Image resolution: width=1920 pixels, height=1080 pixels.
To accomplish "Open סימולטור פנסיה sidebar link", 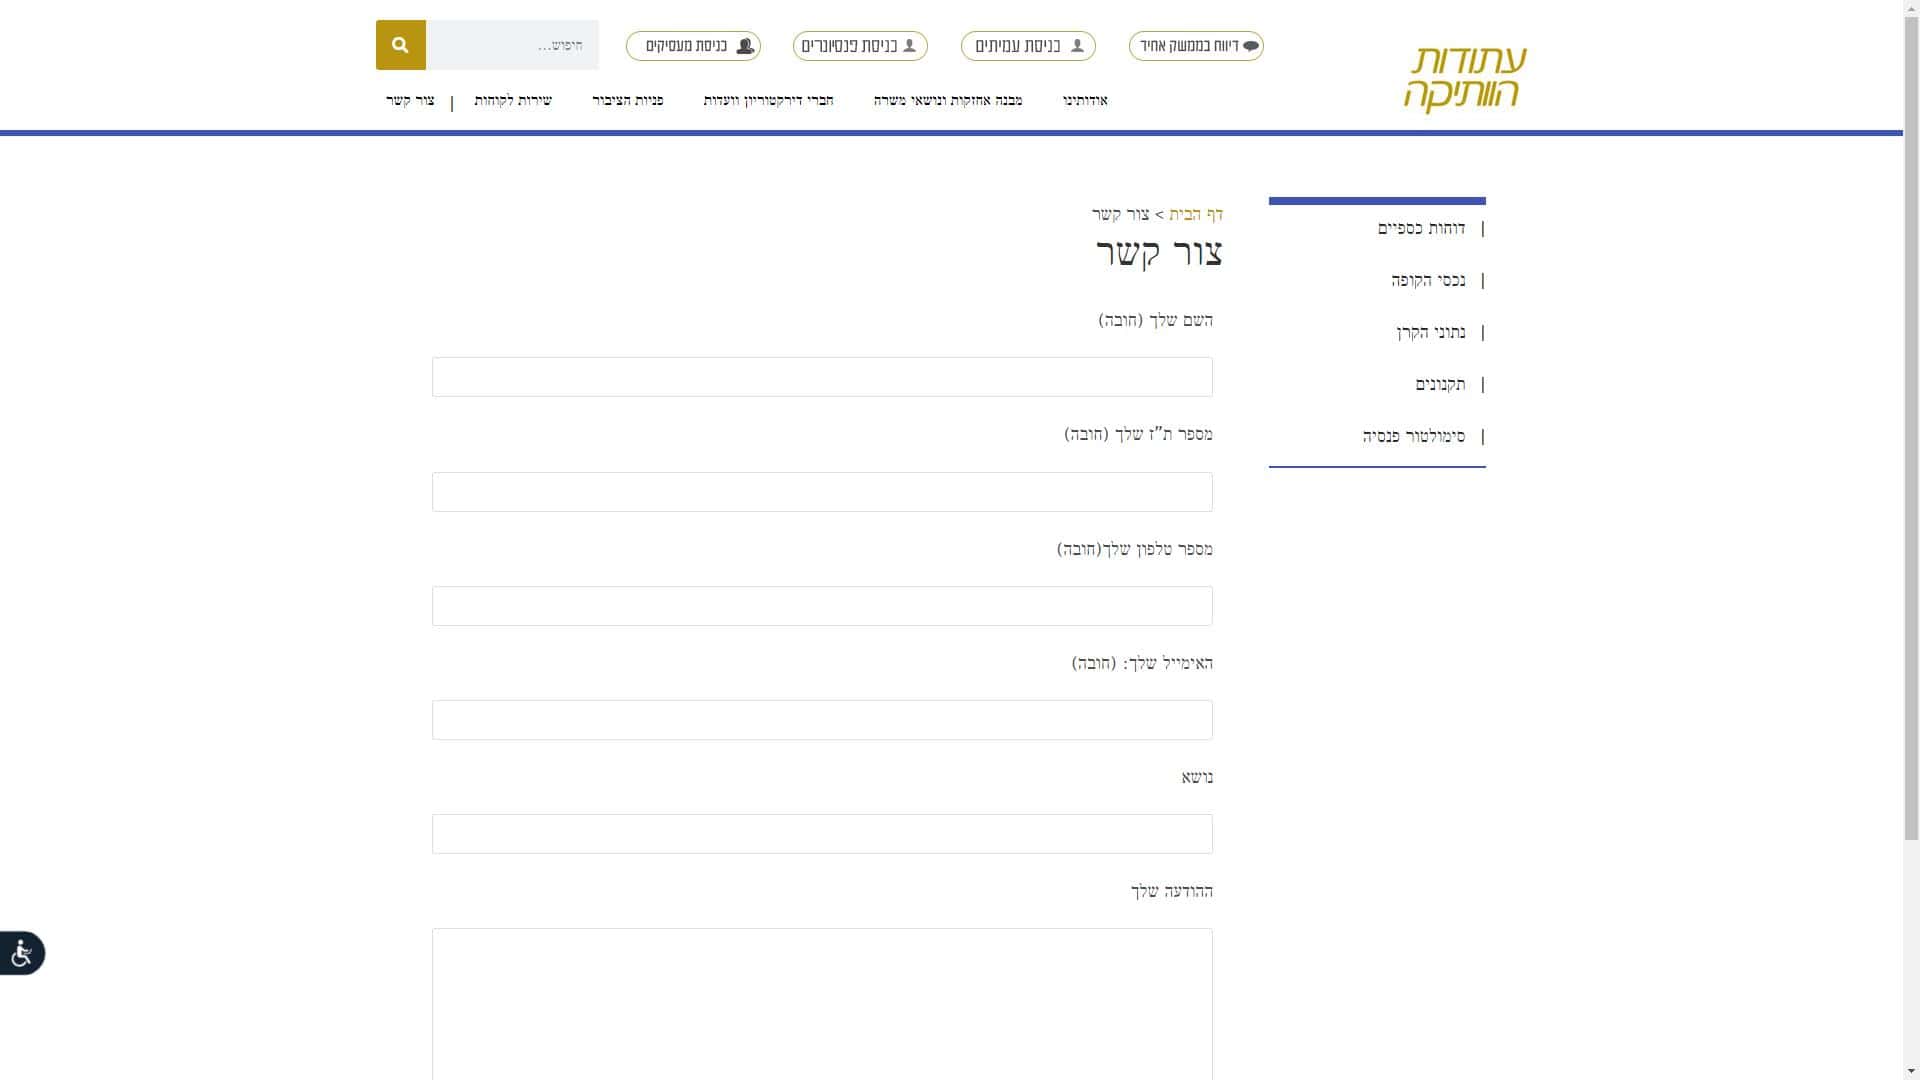I will click(1413, 436).
